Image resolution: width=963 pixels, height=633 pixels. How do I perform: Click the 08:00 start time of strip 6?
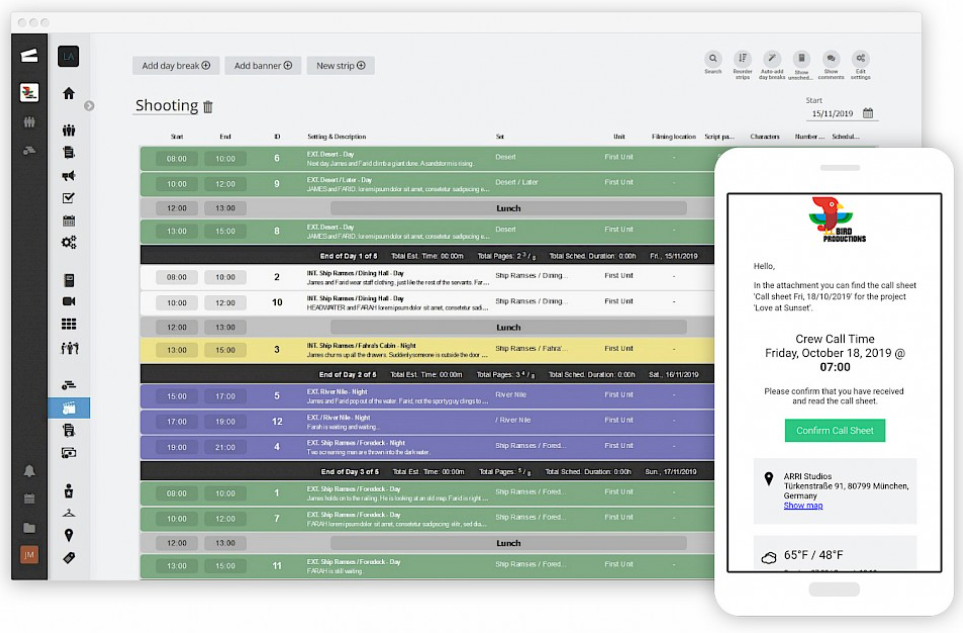click(x=176, y=159)
